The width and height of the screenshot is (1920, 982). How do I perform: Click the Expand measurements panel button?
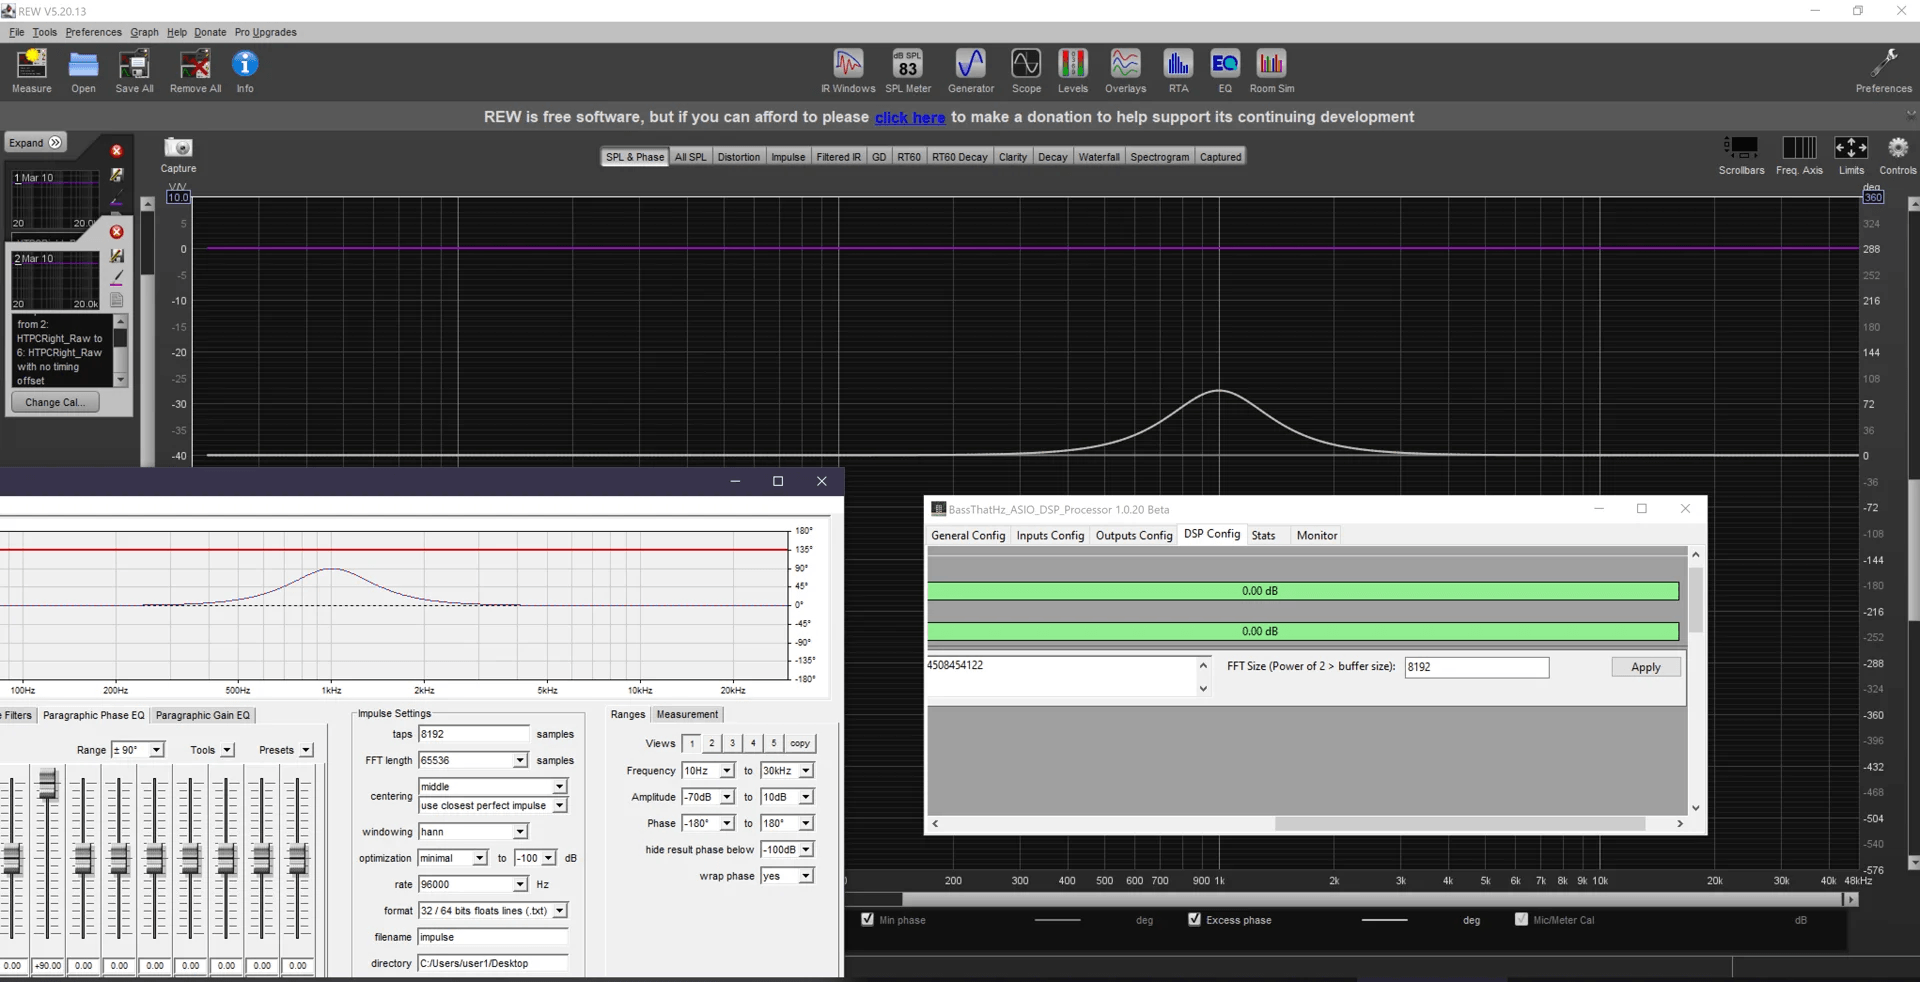[35, 143]
